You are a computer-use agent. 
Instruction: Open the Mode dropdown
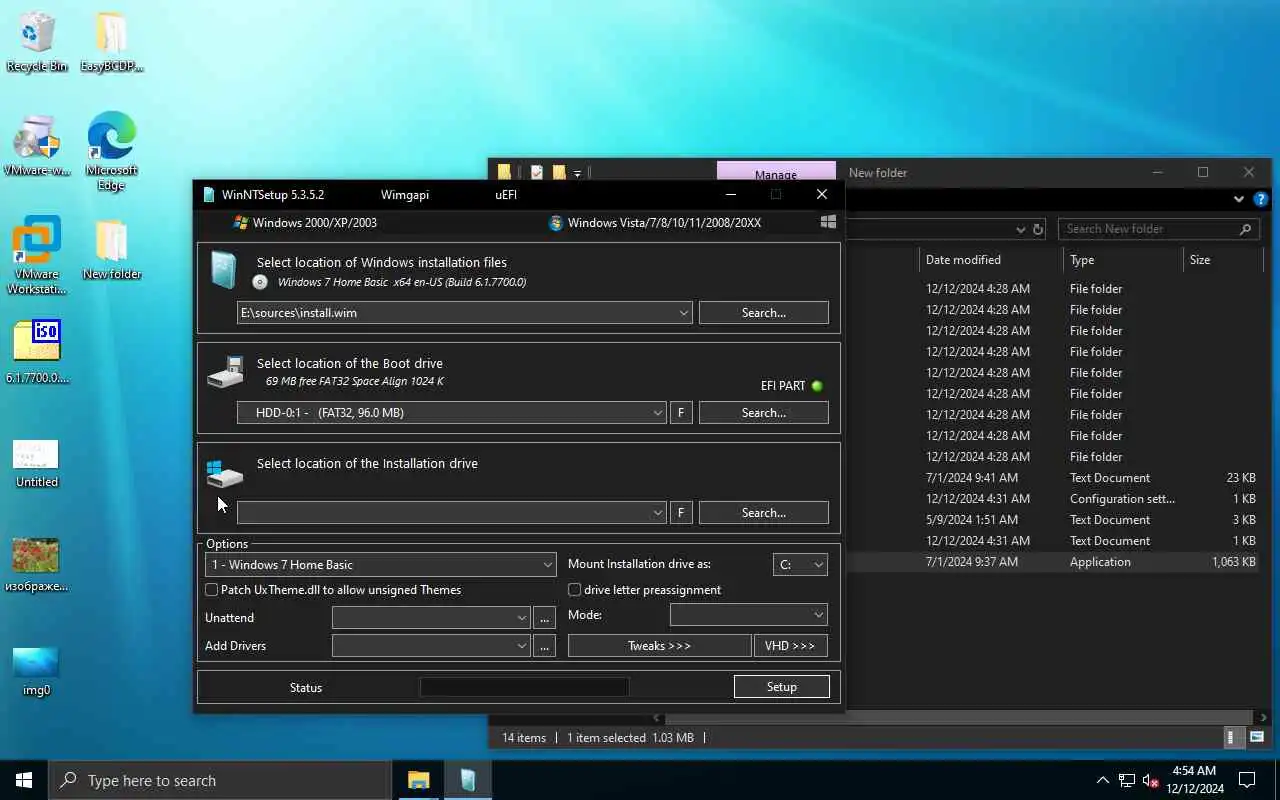748,615
